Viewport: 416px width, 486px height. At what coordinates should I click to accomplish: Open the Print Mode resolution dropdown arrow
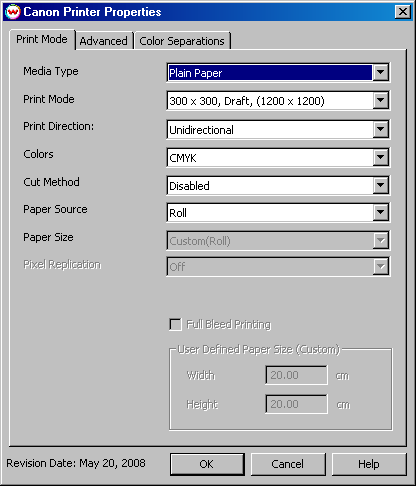pyautogui.click(x=380, y=101)
